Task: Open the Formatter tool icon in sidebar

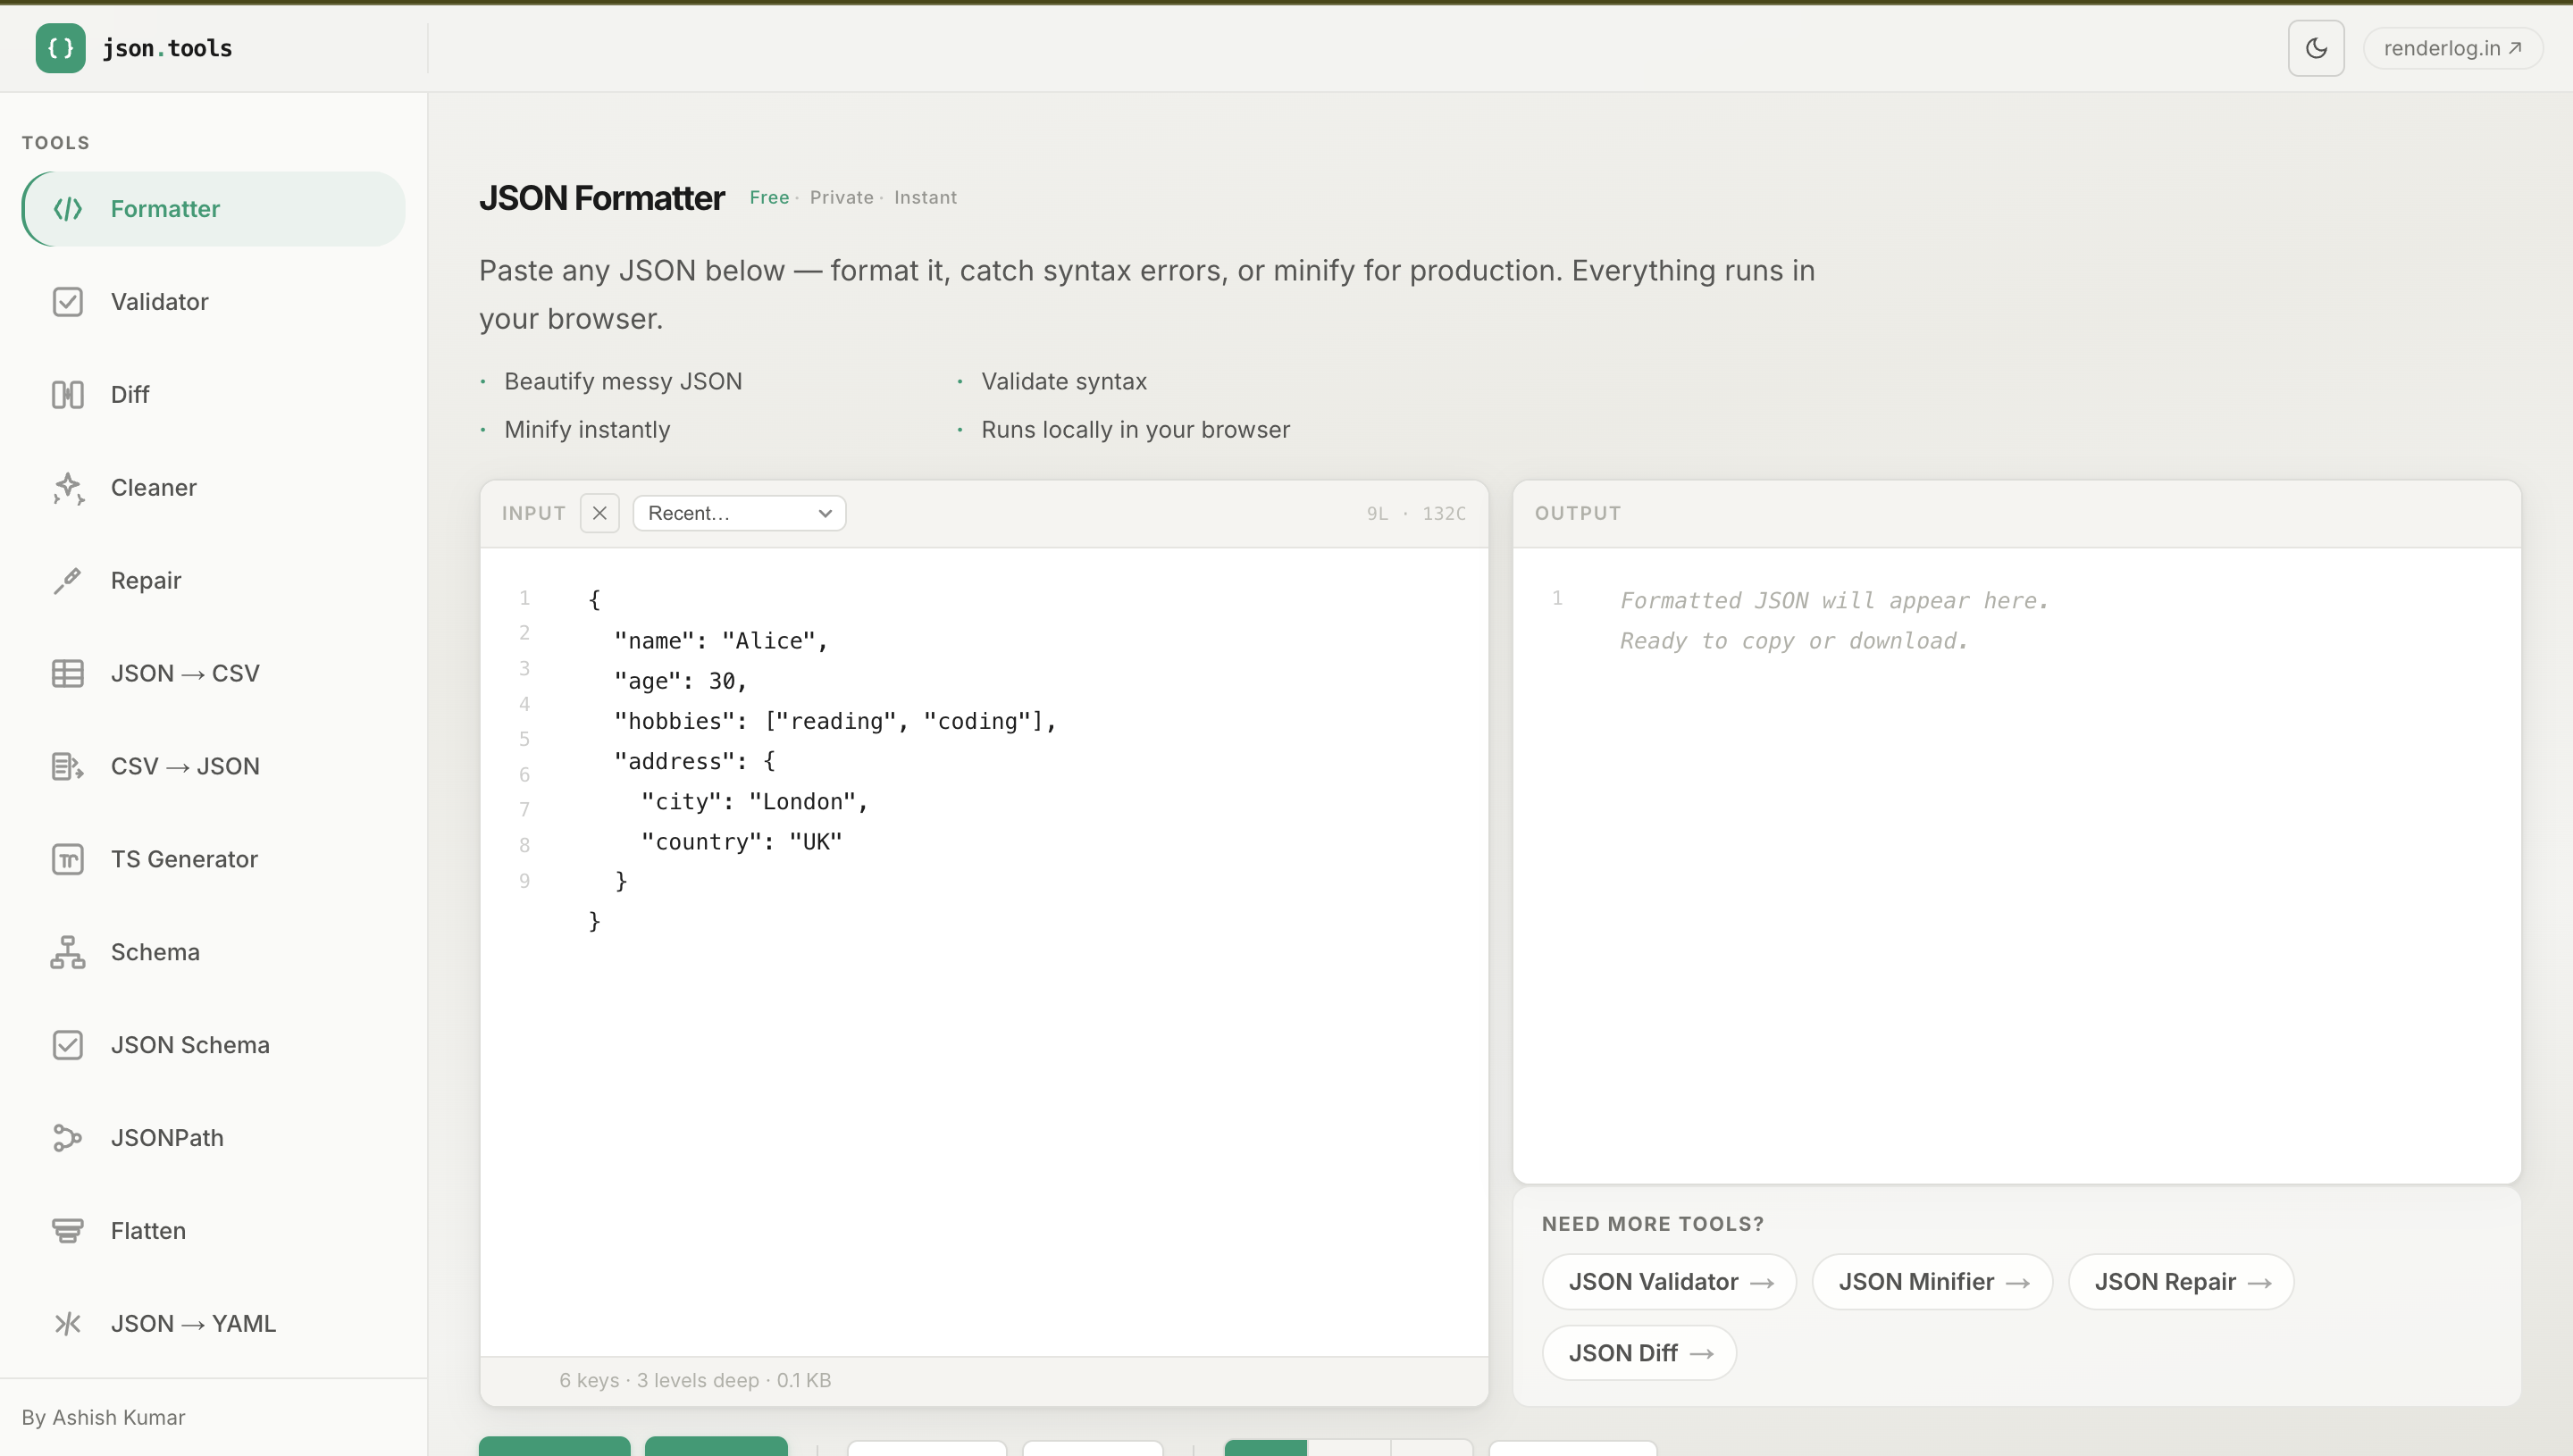Action: click(x=67, y=209)
